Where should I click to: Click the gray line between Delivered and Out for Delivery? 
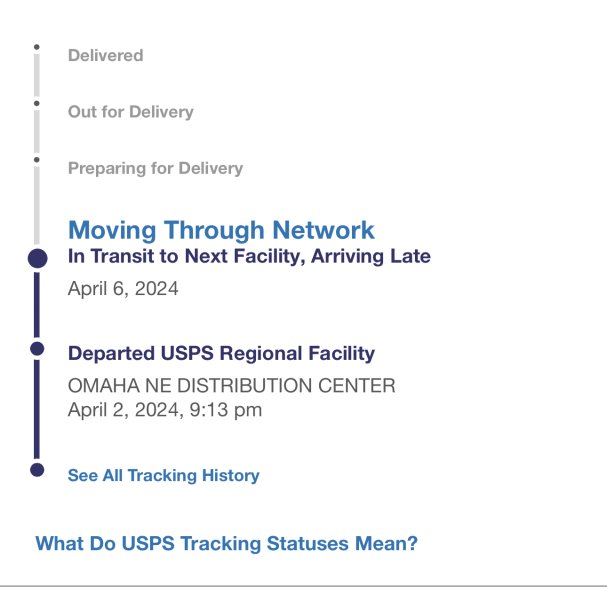pos(37,75)
